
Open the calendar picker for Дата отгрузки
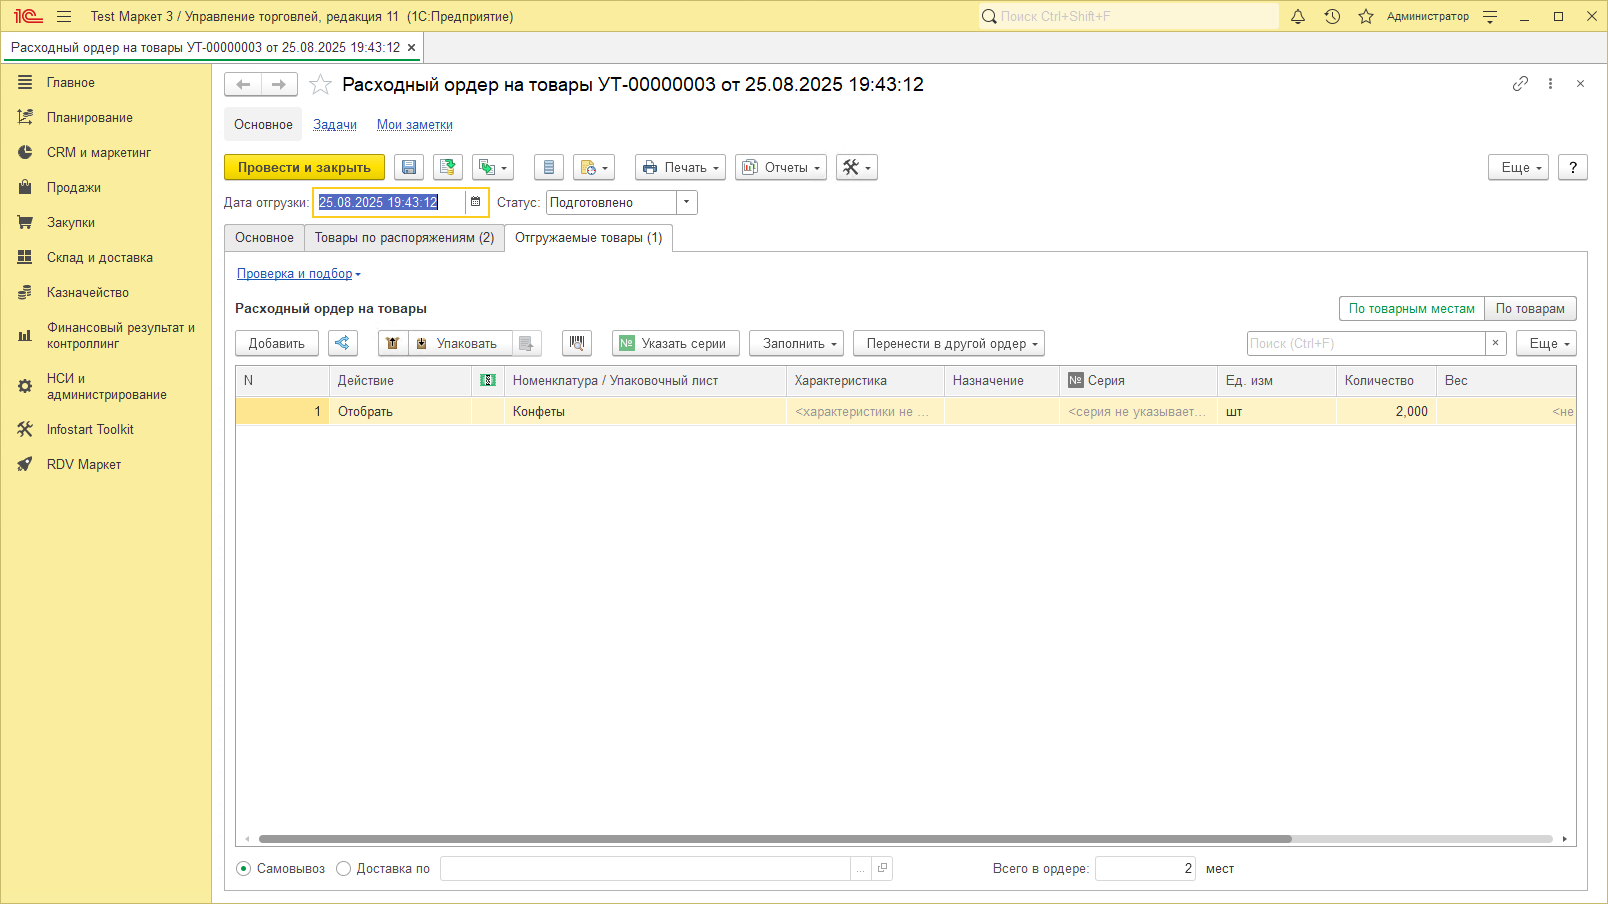(x=476, y=202)
